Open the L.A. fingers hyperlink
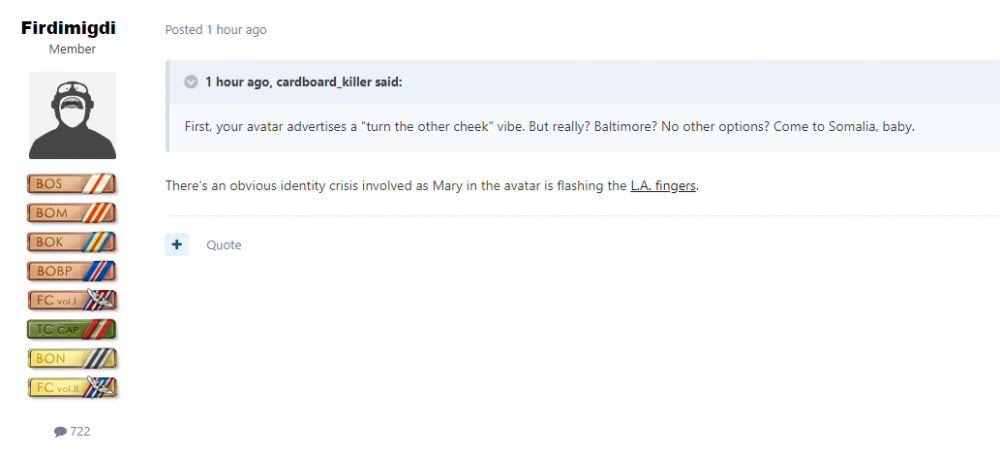Viewport: 1000px width, 455px height. 663,186
